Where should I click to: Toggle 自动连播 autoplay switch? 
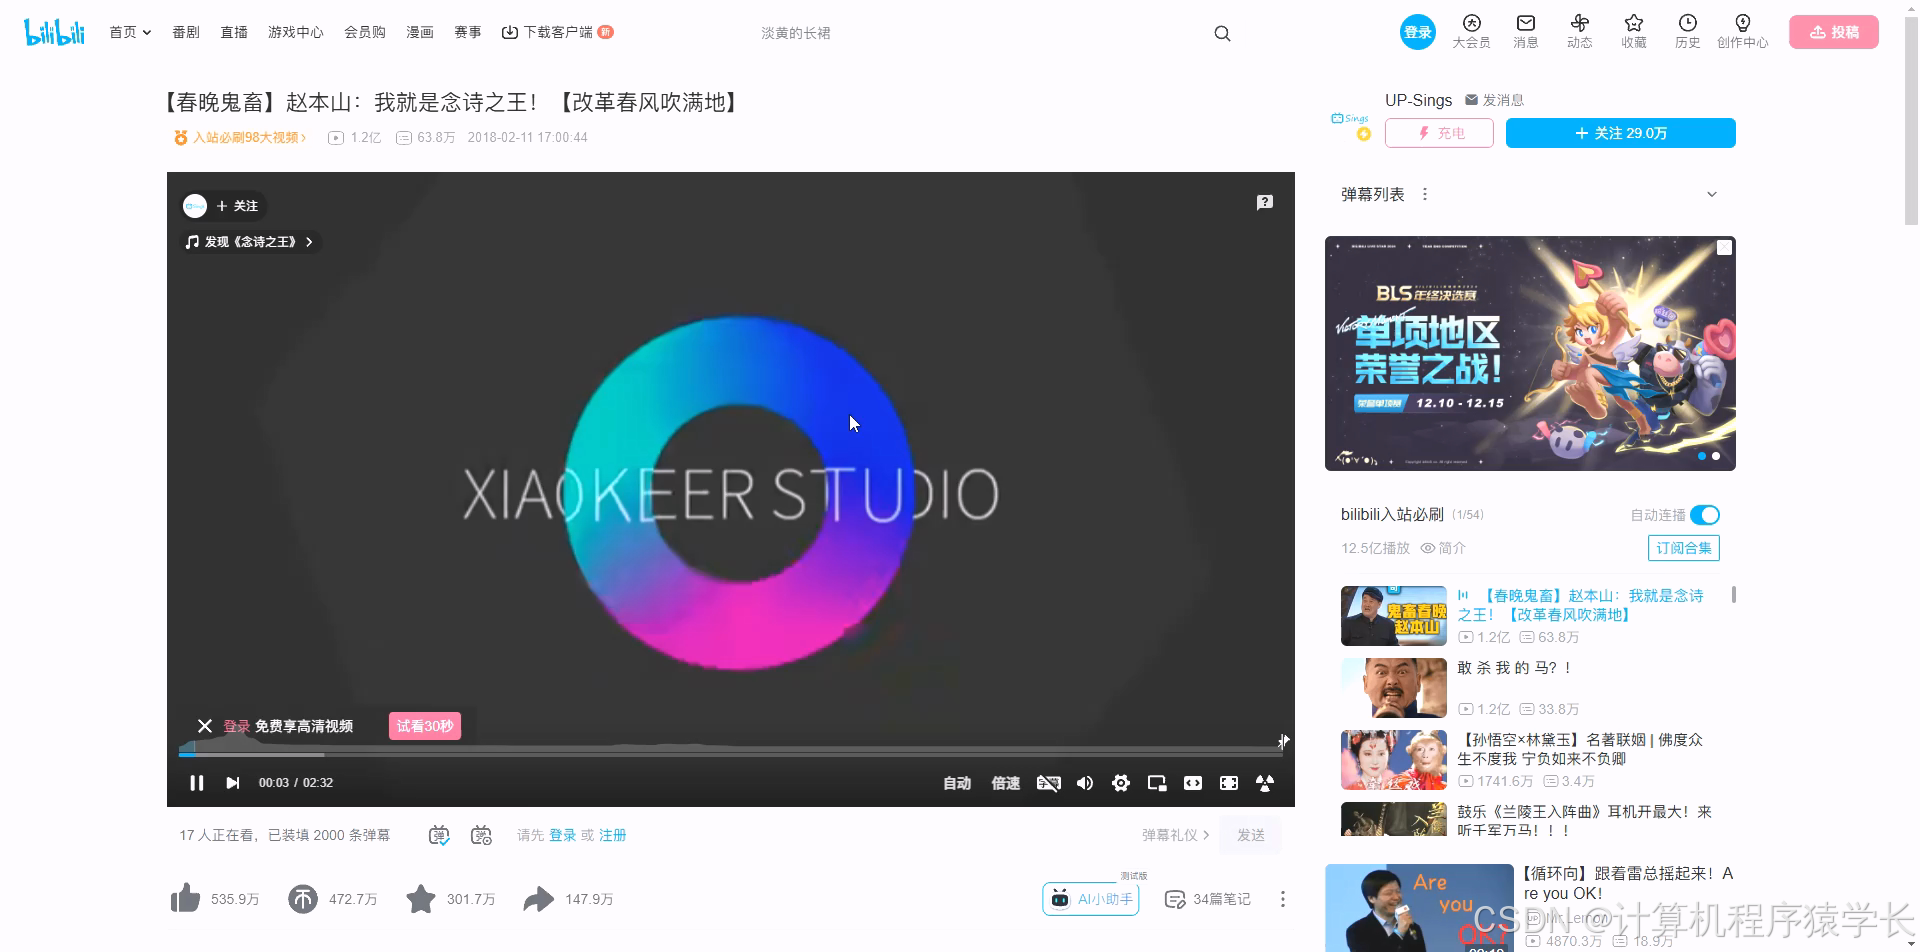coord(1707,514)
